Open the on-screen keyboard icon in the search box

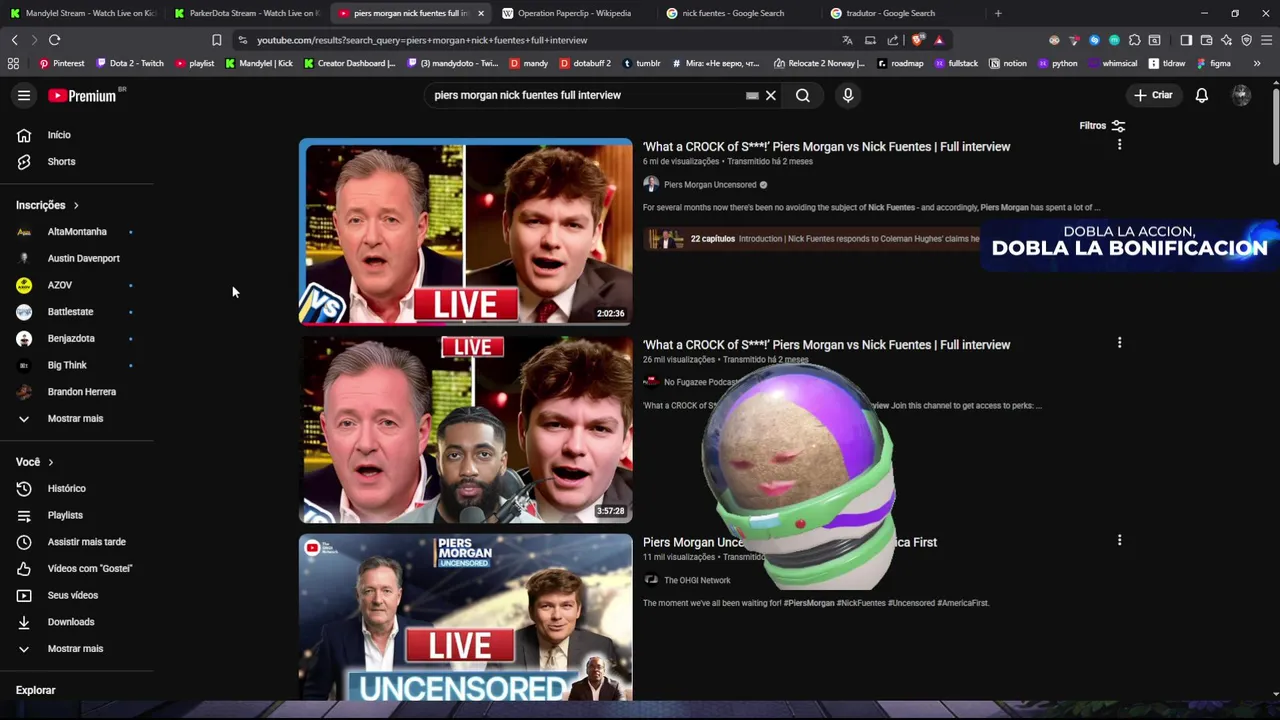(752, 96)
